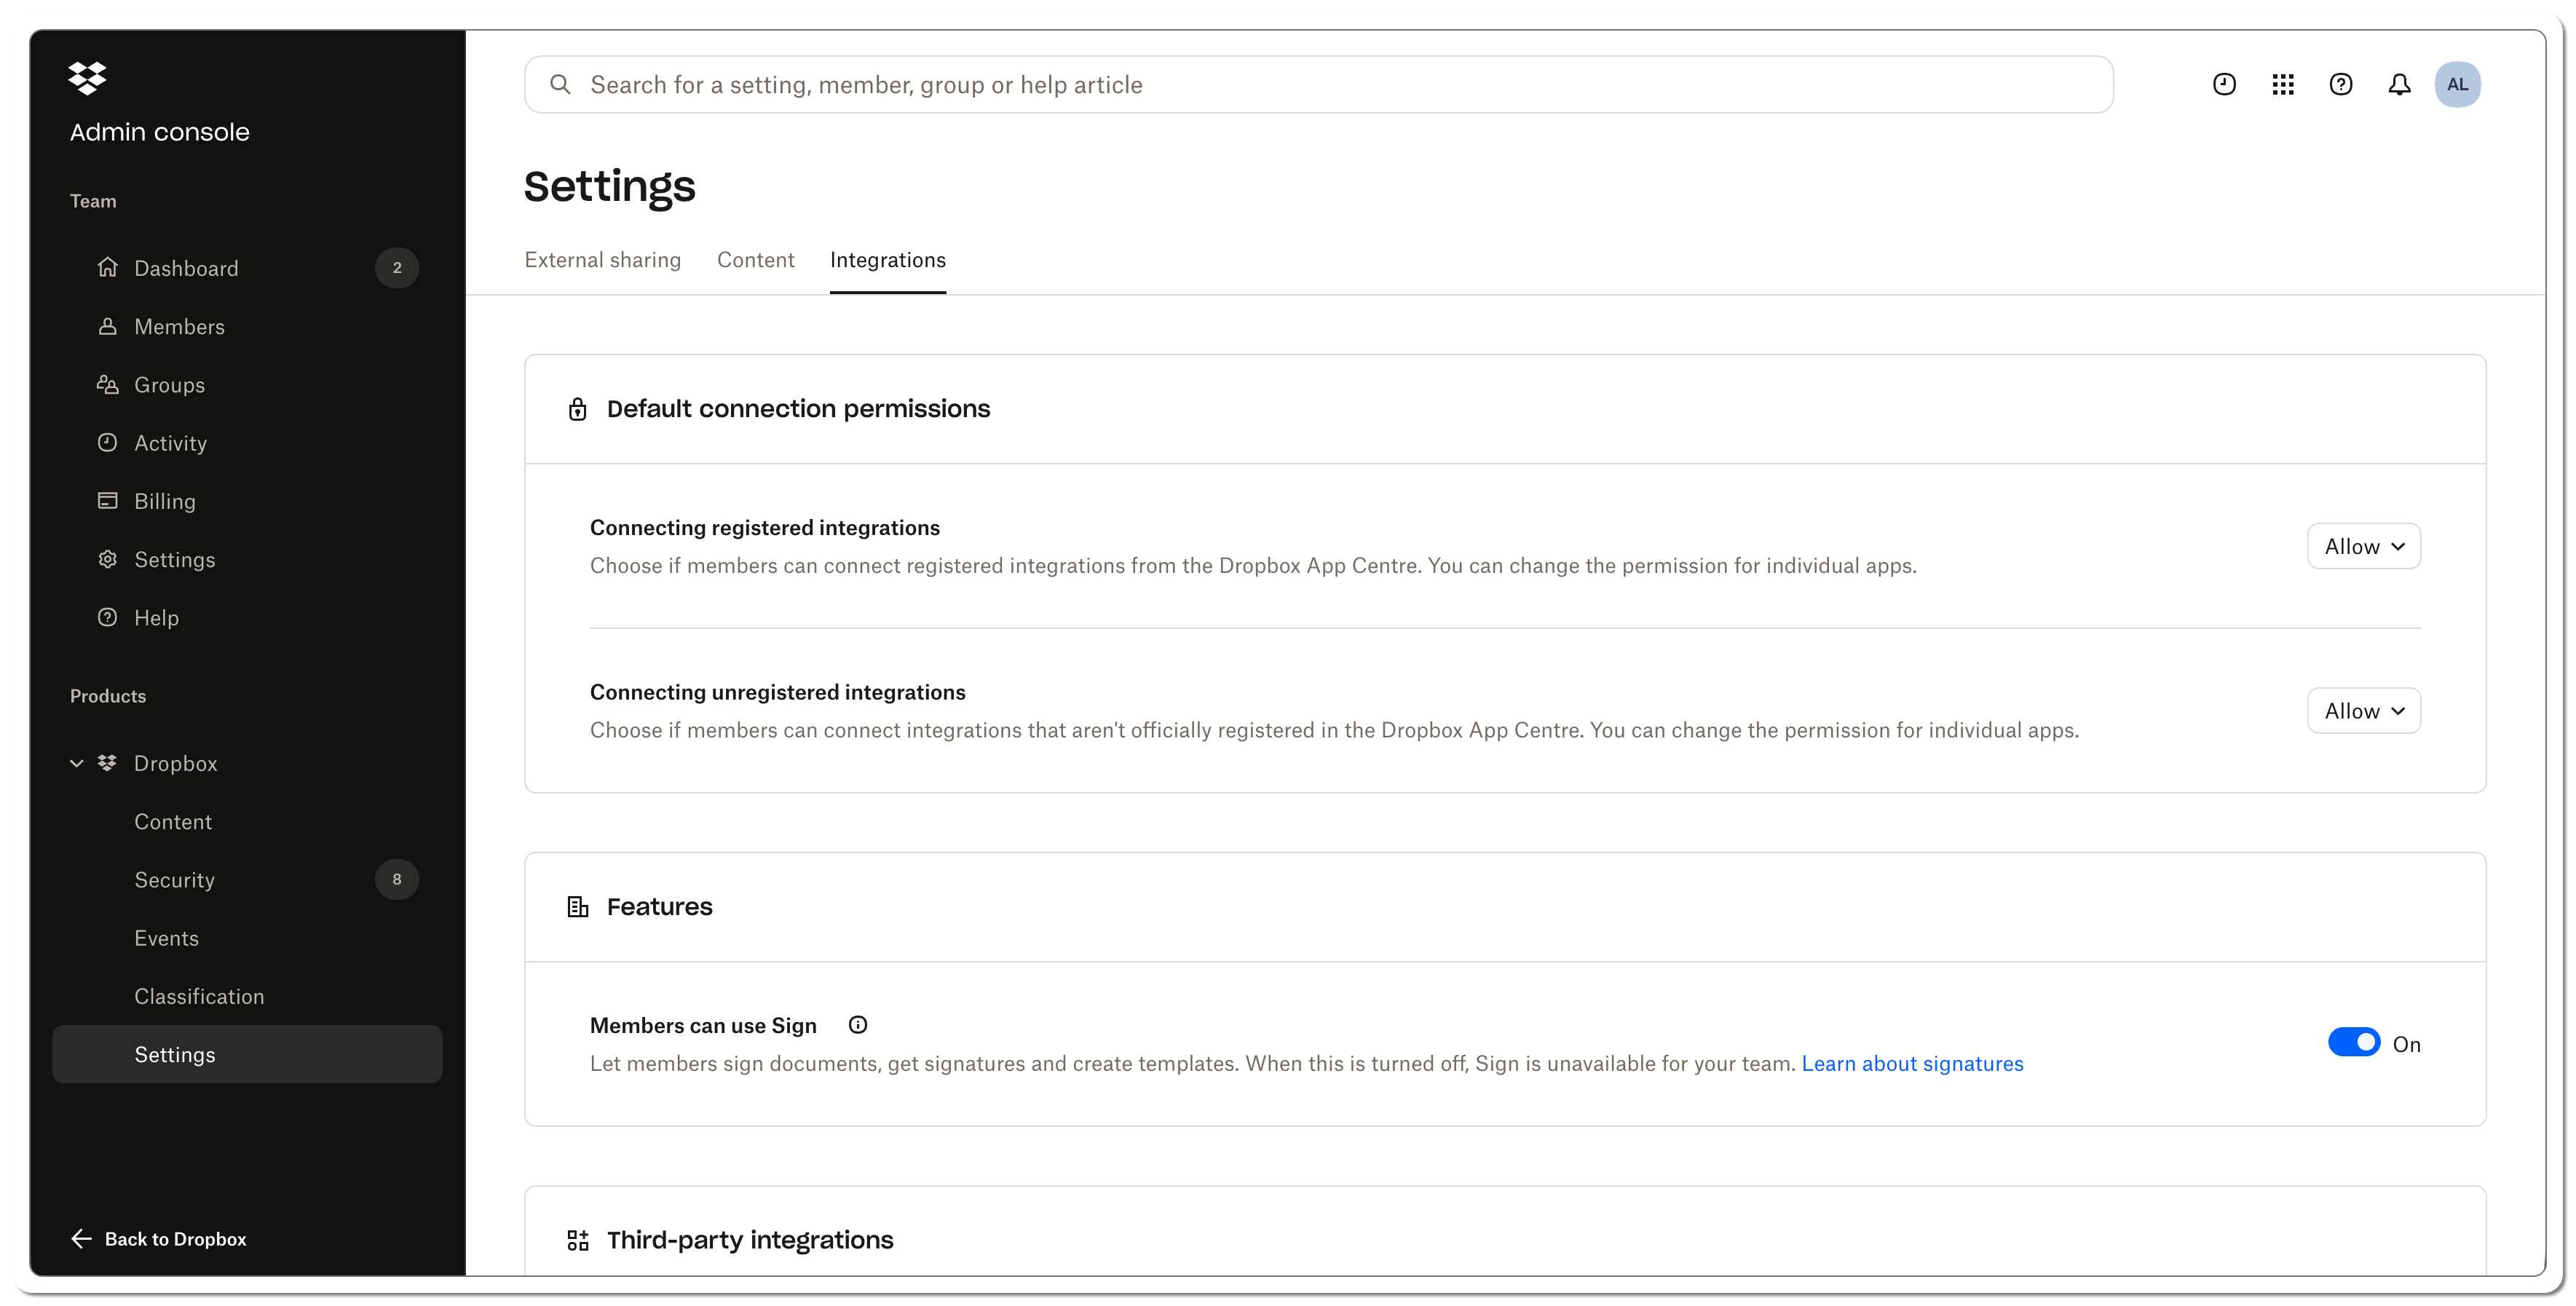Image resolution: width=2576 pixels, height=1306 pixels.
Task: Open the notifications bell
Action: pos(2399,85)
